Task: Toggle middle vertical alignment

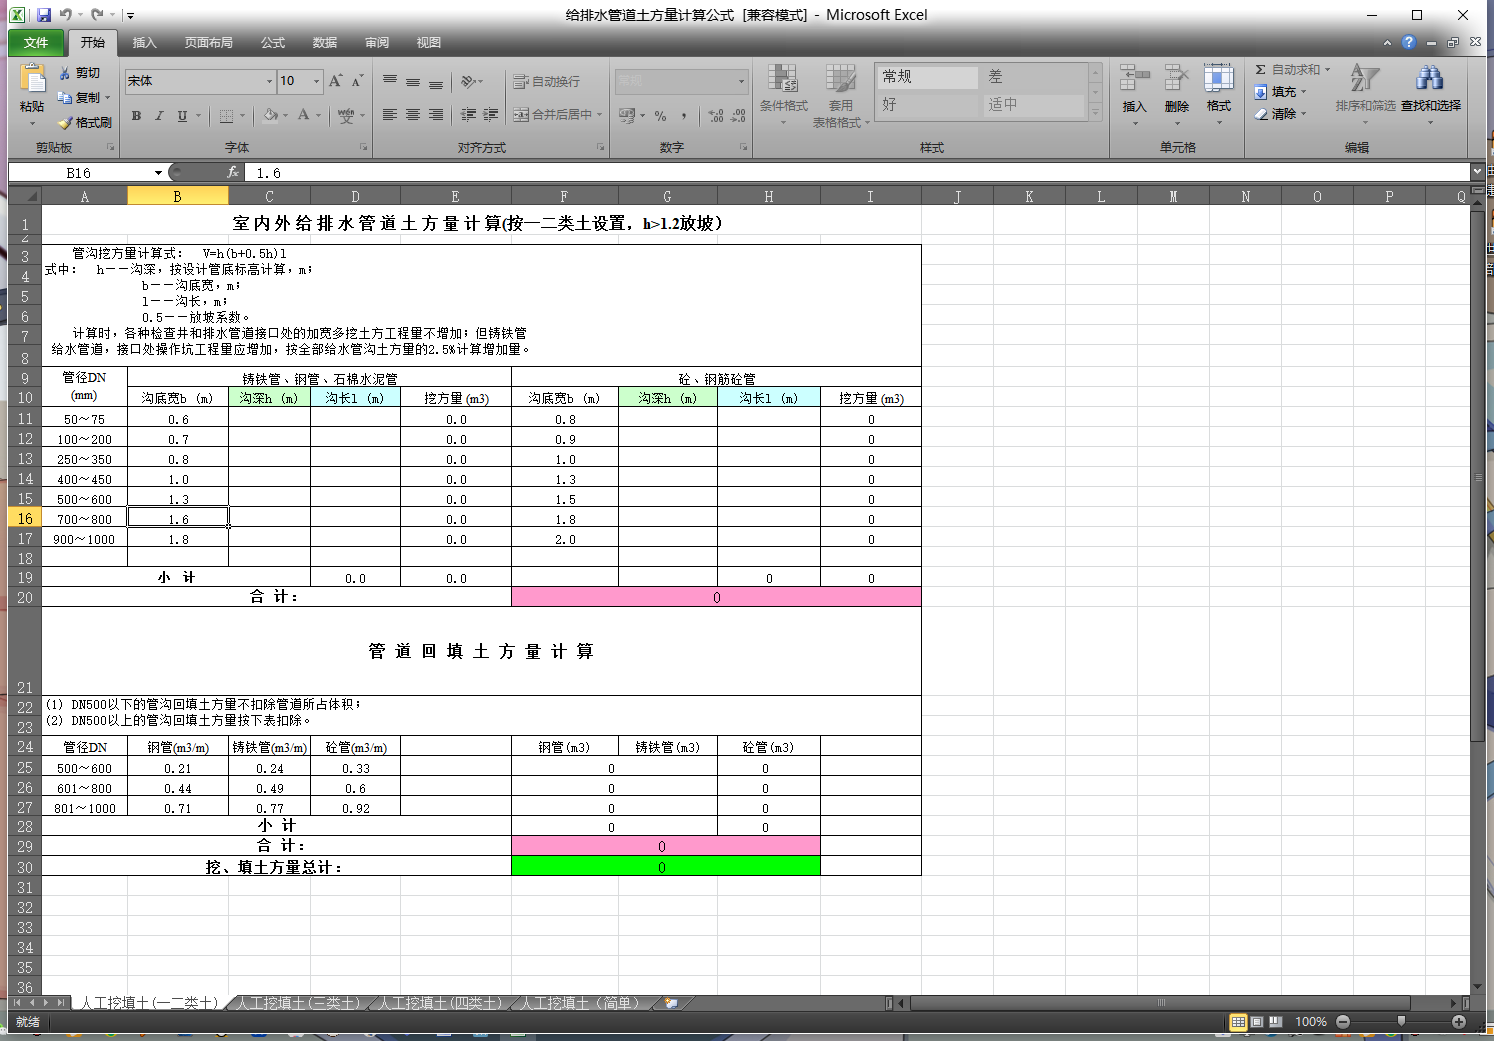Action: tap(413, 81)
